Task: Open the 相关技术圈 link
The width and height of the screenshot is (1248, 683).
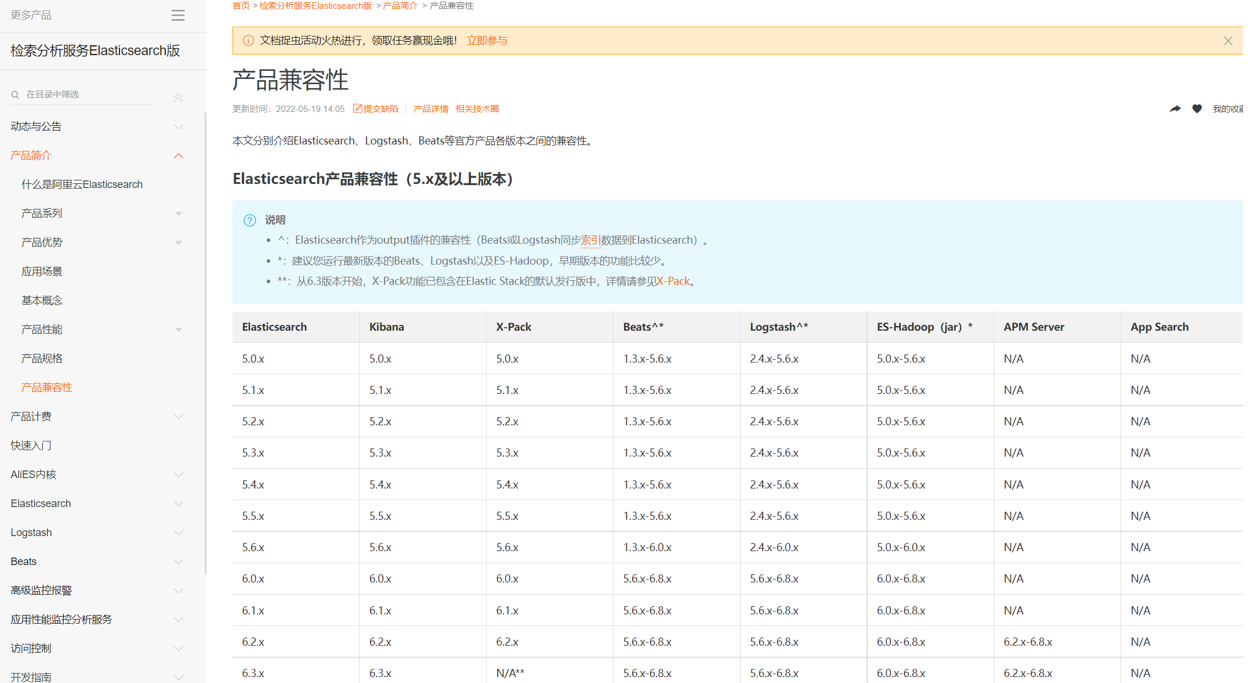Action: pos(477,109)
